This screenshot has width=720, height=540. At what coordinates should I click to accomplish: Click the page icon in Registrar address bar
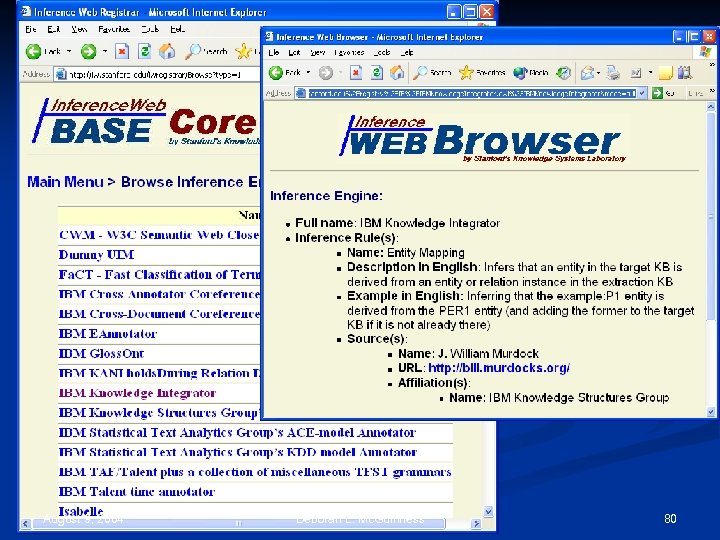(x=60, y=74)
